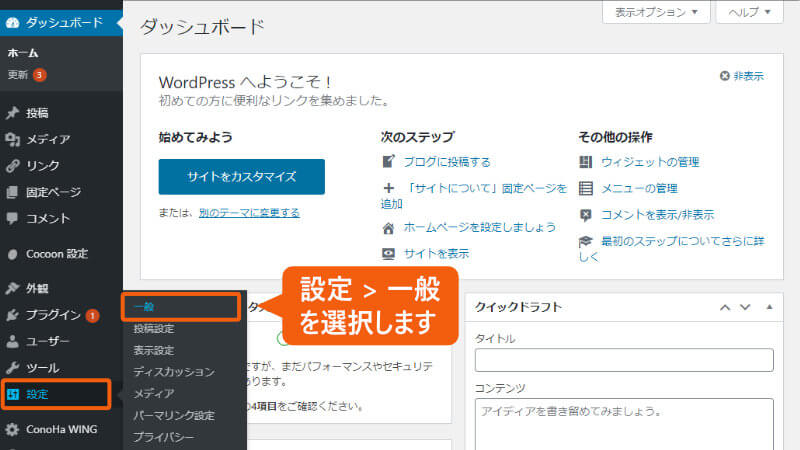Screen dimensions: 800x450
Task: Select 投稿設定 in settings flyout
Action: tap(154, 329)
